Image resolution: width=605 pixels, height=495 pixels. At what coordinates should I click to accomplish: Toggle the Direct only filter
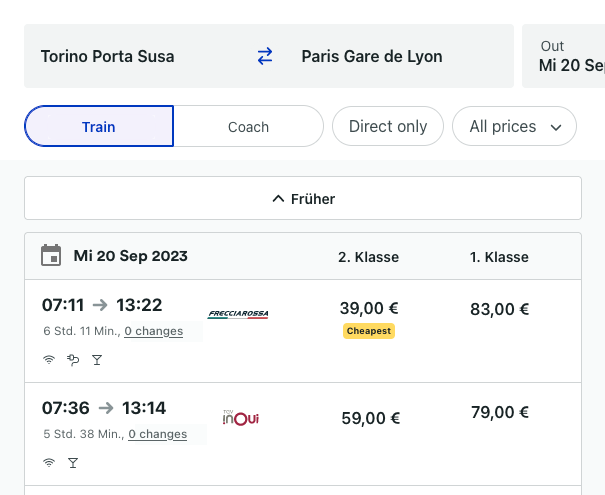click(x=387, y=127)
